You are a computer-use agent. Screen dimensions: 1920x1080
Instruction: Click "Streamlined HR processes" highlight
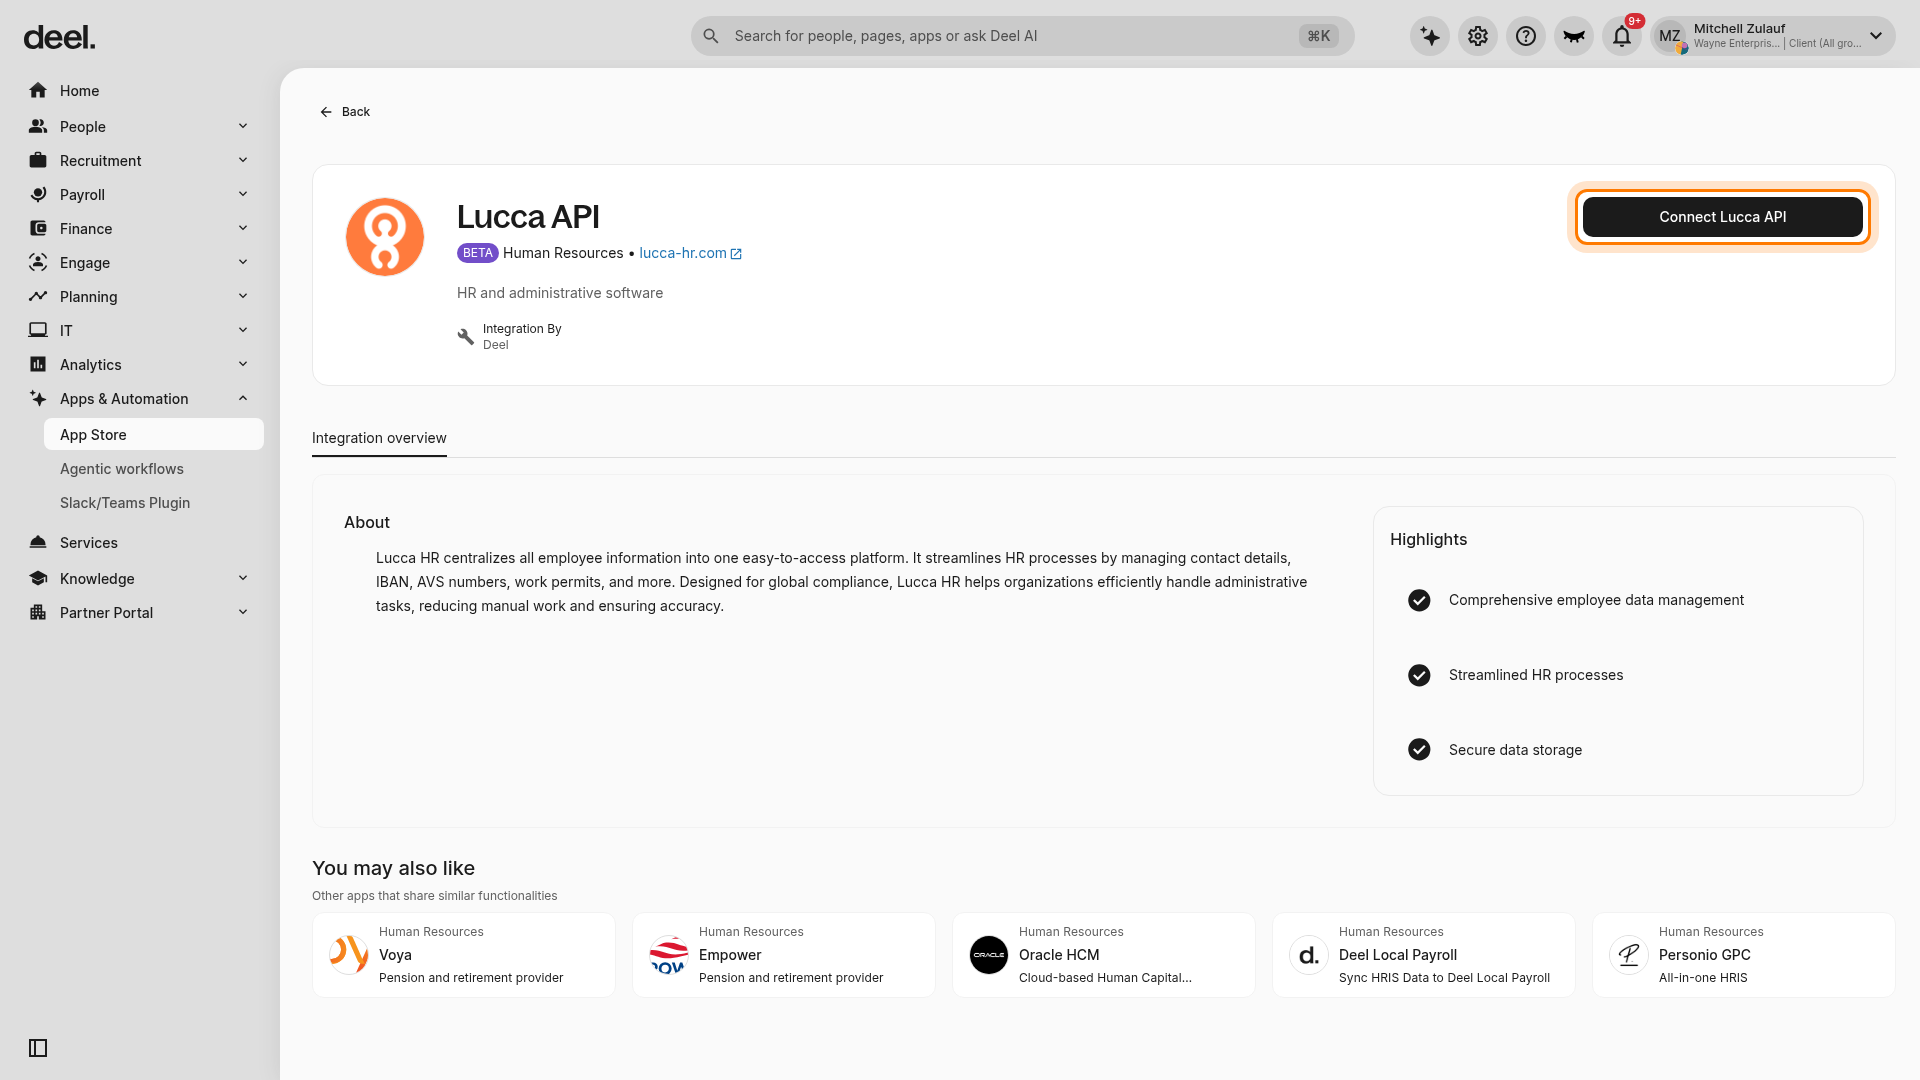[1536, 675]
